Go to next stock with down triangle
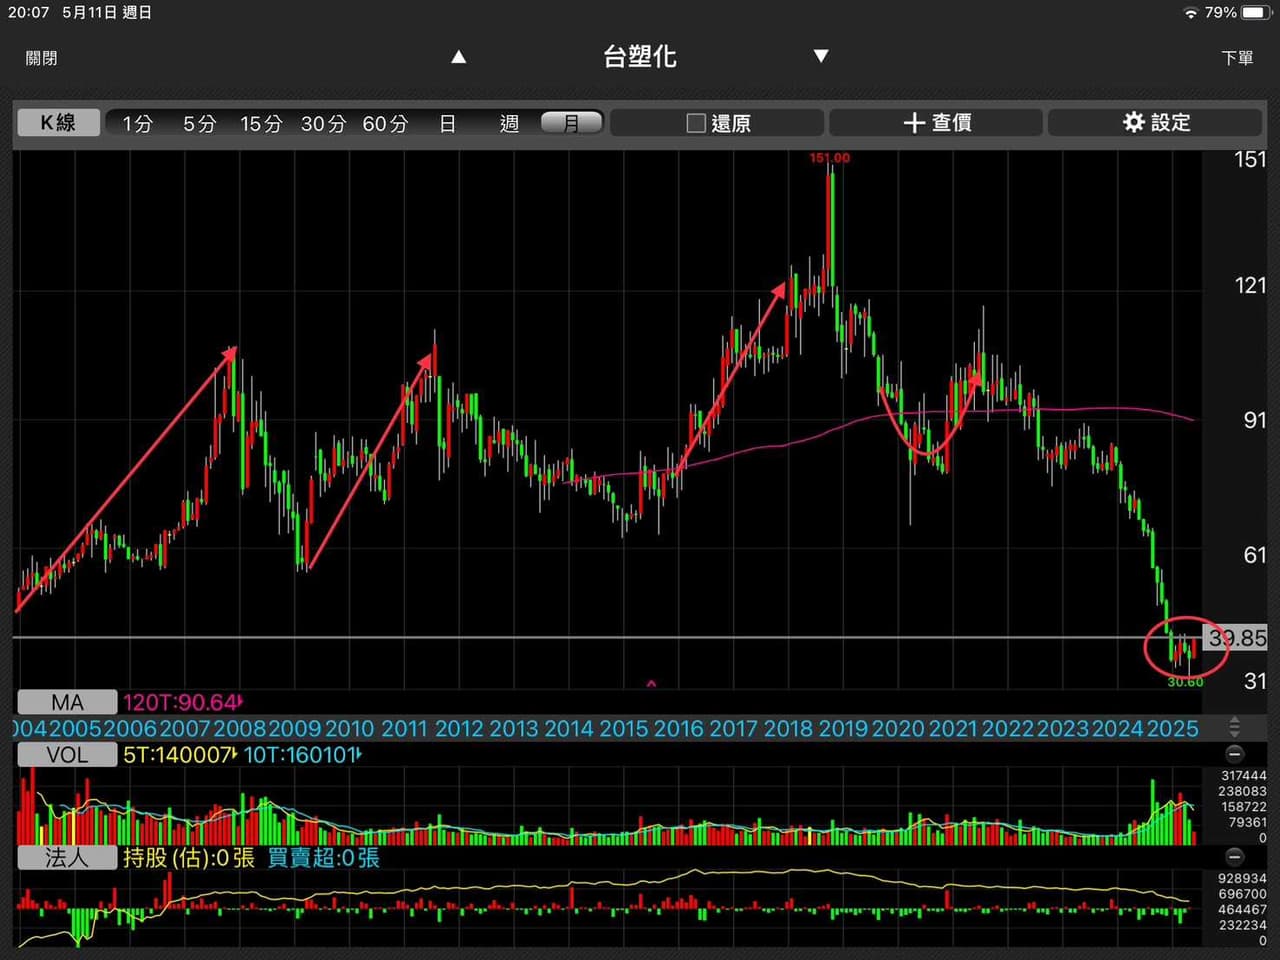Viewport: 1280px width, 960px height. (x=821, y=56)
